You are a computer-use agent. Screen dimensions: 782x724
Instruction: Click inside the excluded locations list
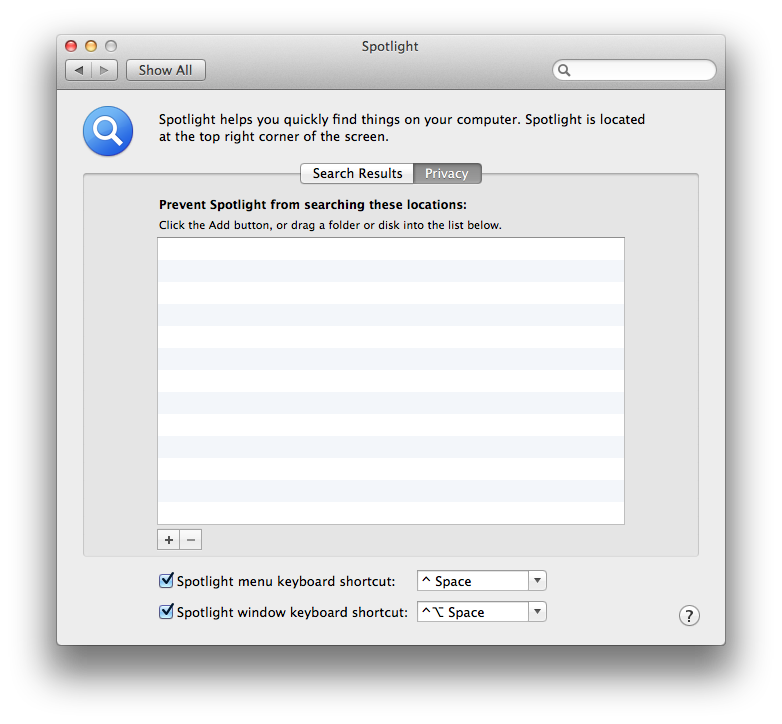pyautogui.click(x=391, y=381)
